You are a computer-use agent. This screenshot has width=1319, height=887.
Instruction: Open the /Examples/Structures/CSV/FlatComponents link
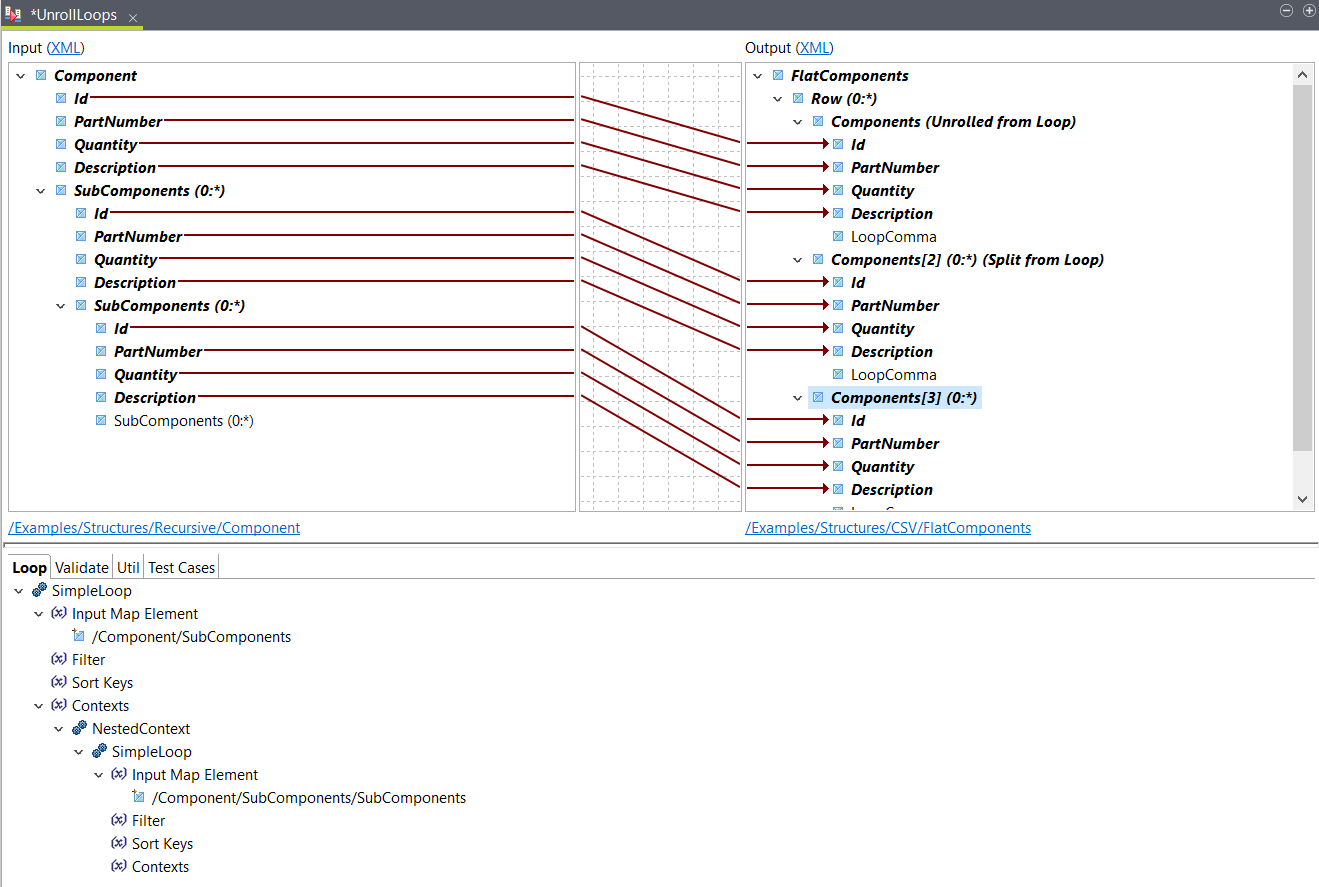[x=888, y=528]
